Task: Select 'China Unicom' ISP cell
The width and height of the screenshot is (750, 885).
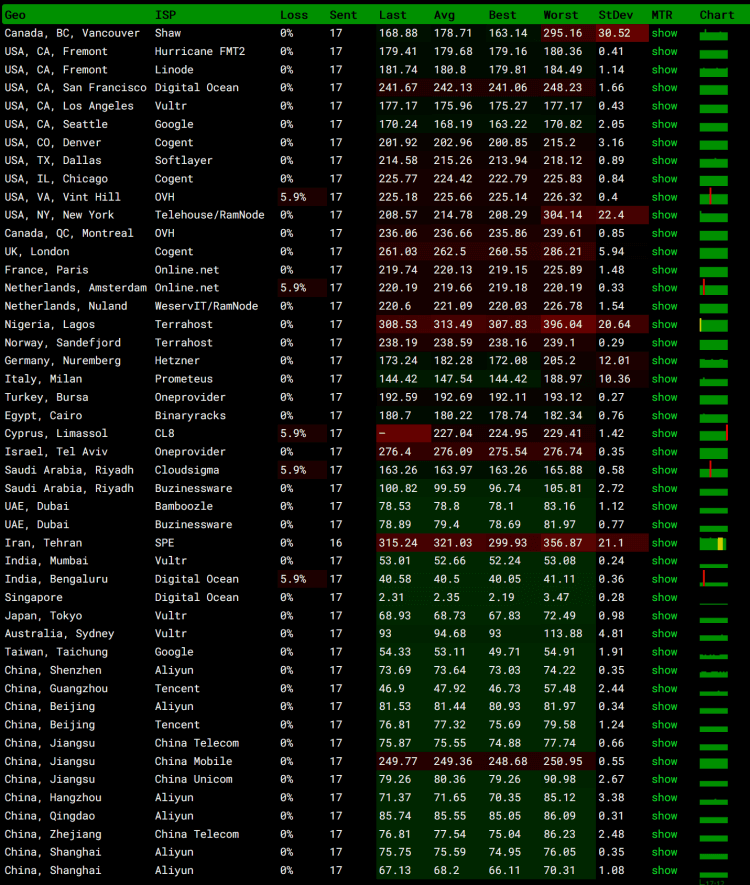Action: [x=194, y=779]
